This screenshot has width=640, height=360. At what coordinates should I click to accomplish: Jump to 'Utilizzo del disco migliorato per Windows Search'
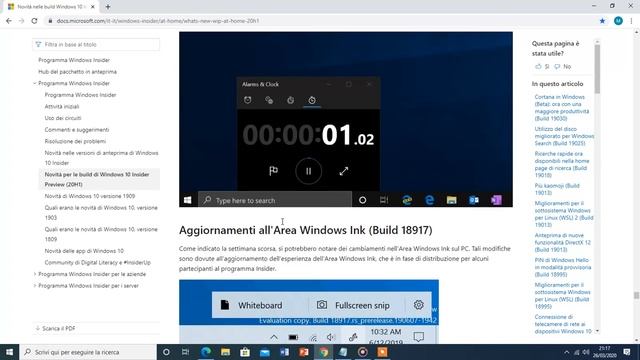pos(564,136)
